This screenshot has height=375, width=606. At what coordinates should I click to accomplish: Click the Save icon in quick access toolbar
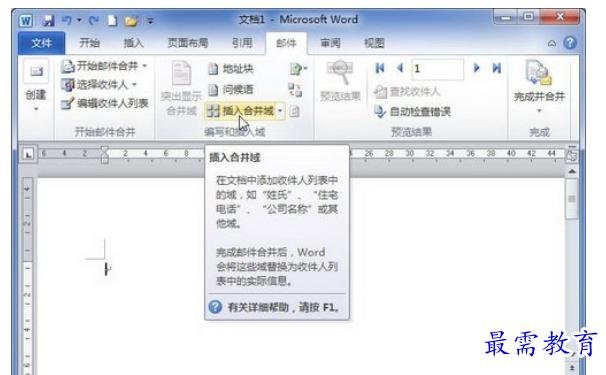[48, 20]
